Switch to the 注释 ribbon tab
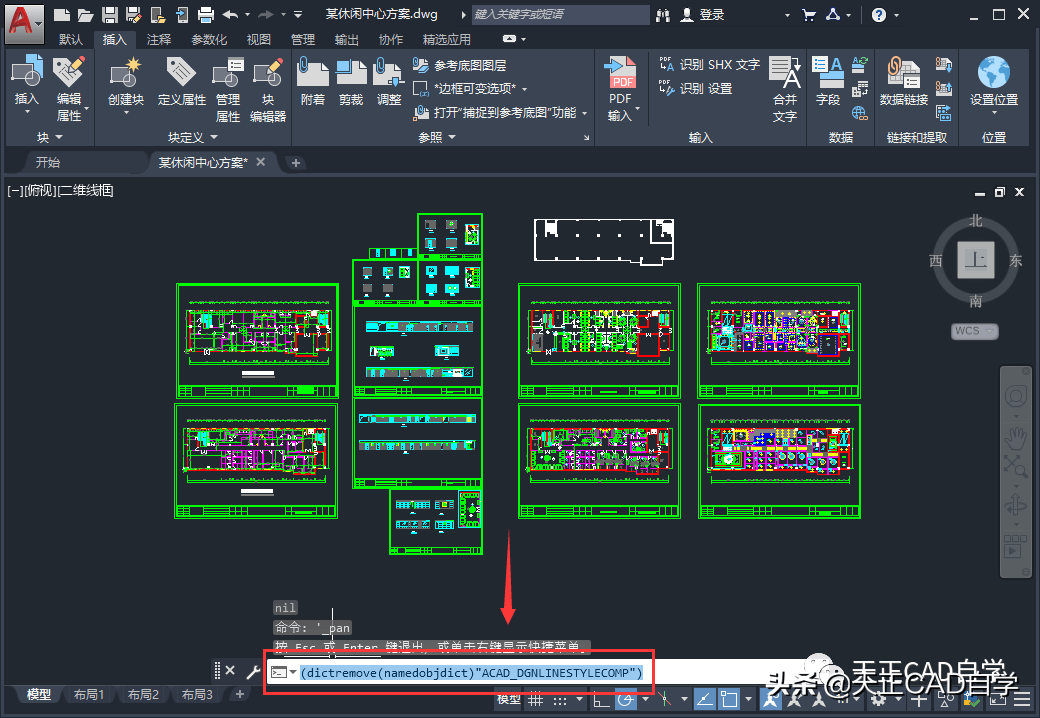 158,39
